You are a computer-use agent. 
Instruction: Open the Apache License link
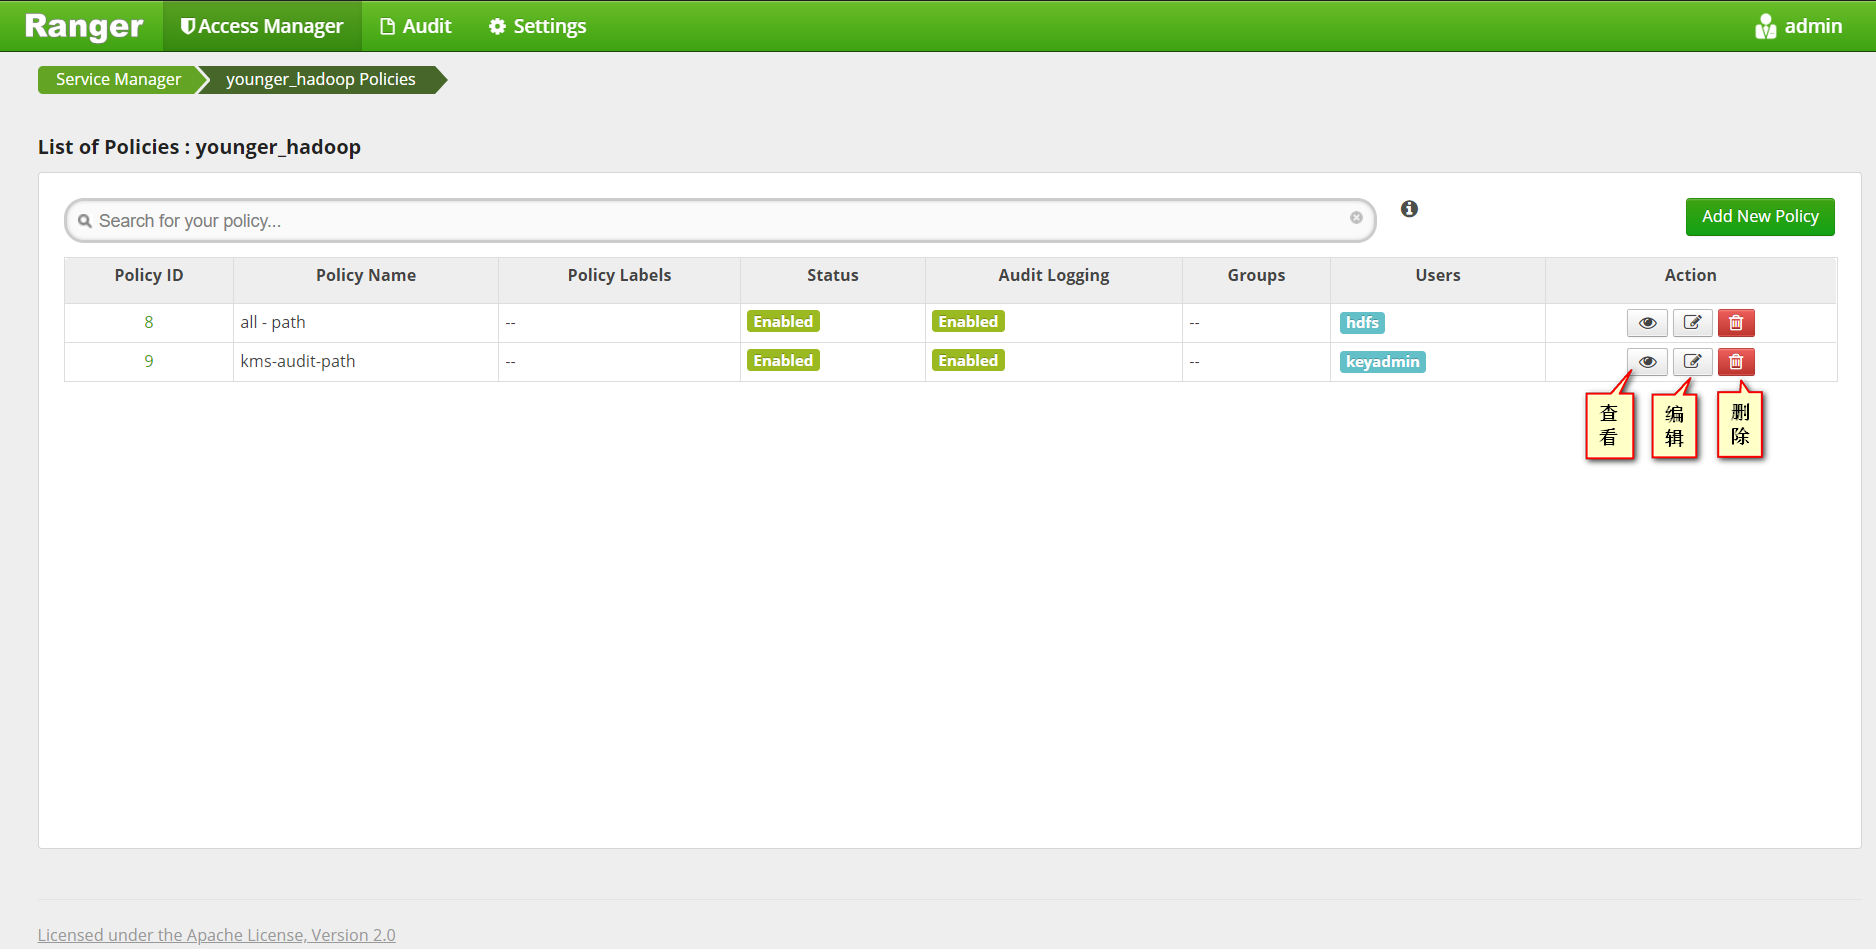216,934
